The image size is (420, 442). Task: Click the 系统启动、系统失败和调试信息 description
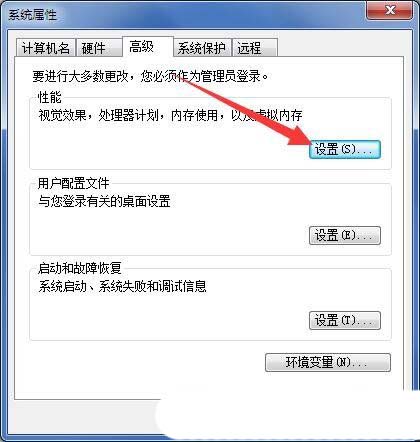pyautogui.click(x=122, y=286)
